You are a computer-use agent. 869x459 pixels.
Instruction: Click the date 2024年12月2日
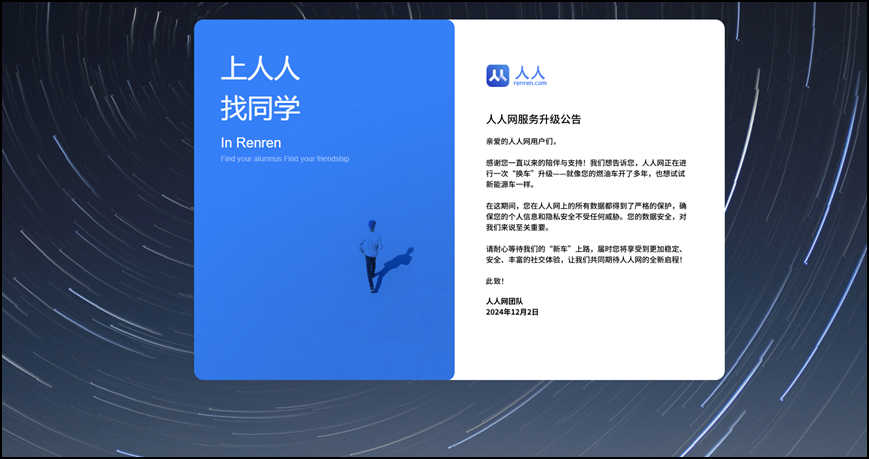(512, 312)
